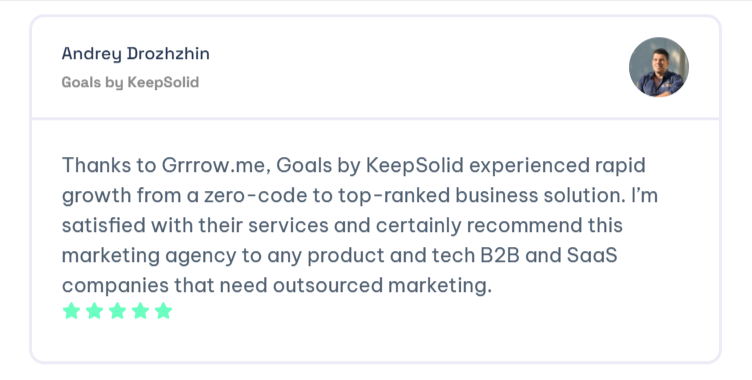The height and width of the screenshot is (380, 752).
Task: Click 'outsourced marketing' in the last line
Action: (x=382, y=286)
